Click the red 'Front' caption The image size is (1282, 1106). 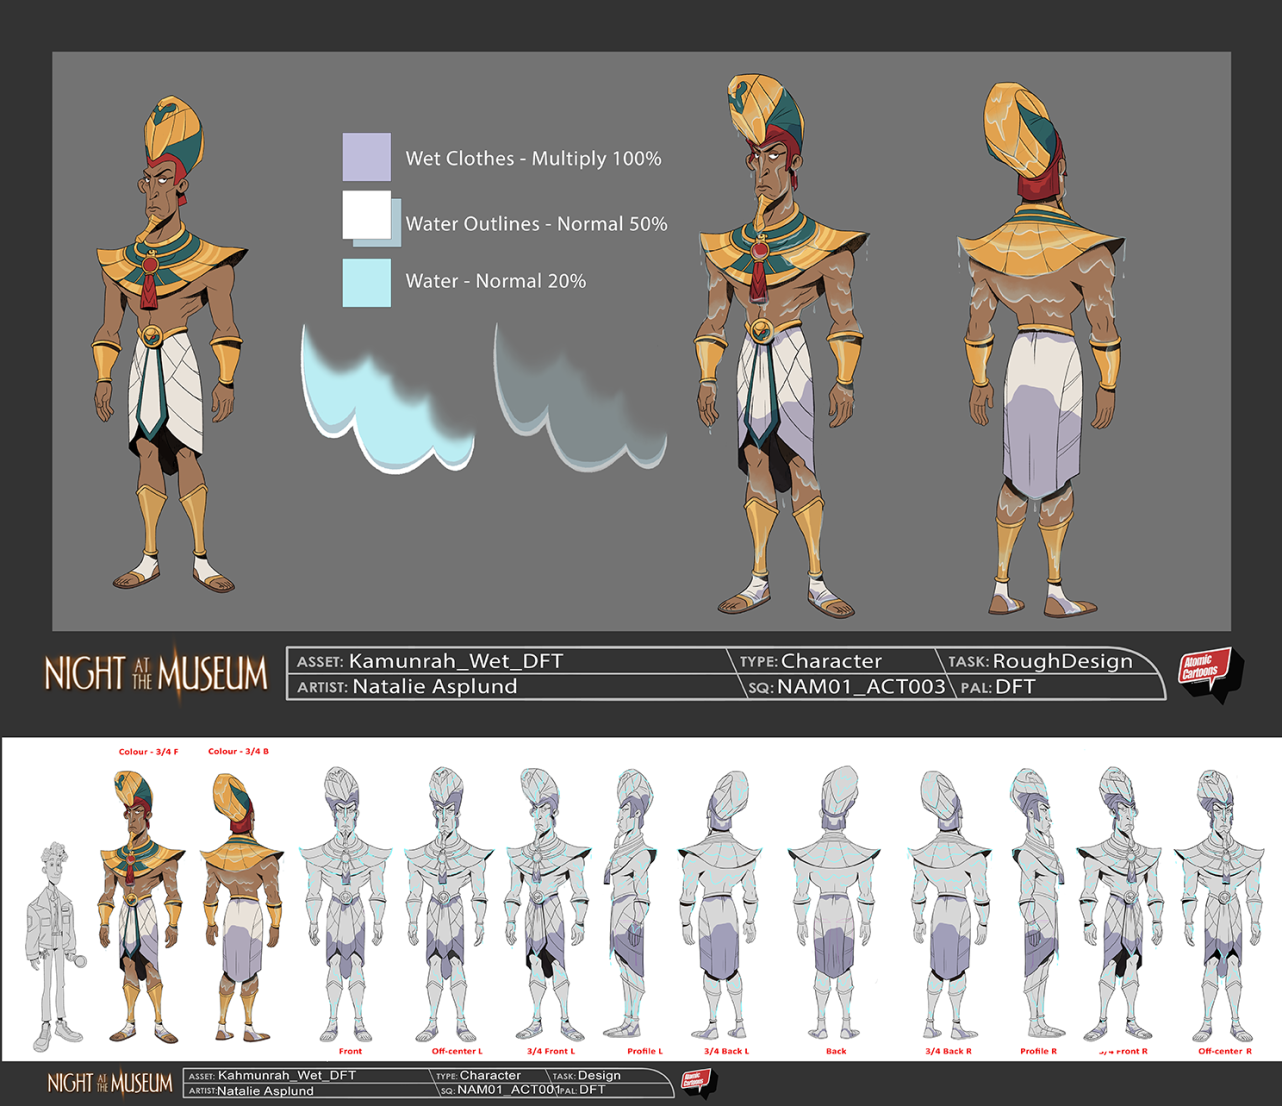click(350, 1051)
